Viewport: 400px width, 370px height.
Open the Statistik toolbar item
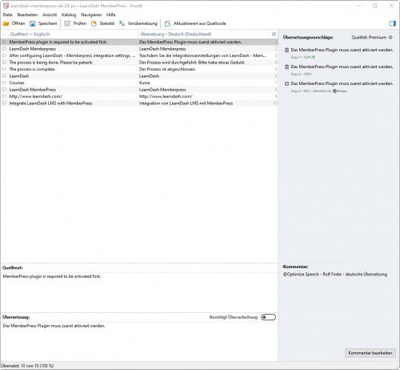pos(103,23)
